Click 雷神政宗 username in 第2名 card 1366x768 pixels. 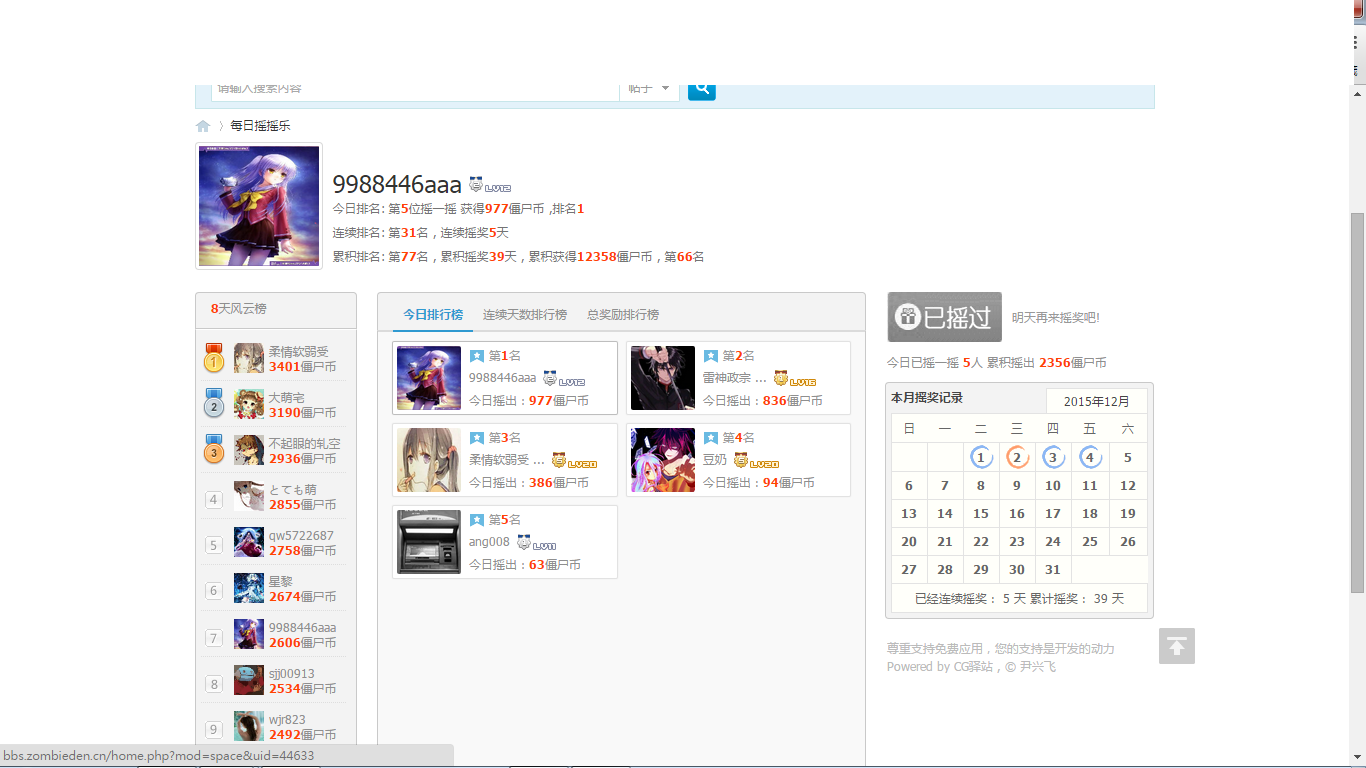click(734, 378)
